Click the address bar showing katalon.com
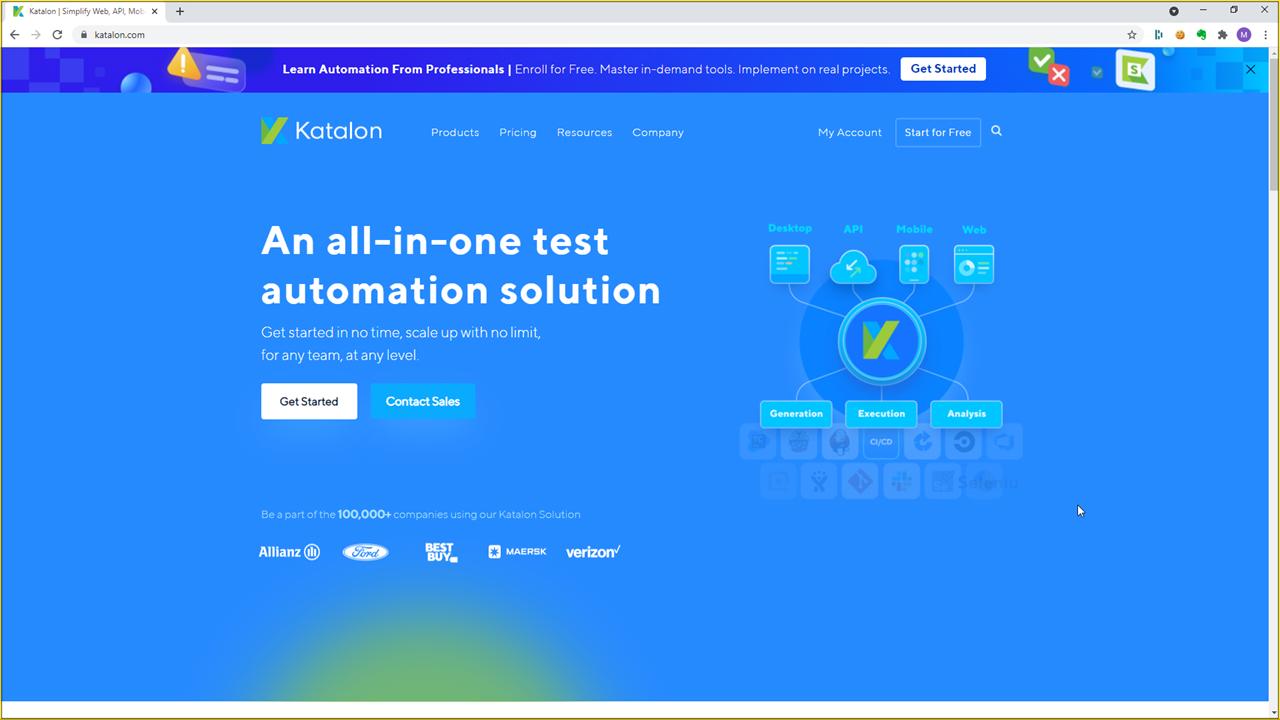Image resolution: width=1280 pixels, height=720 pixels. coord(600,34)
